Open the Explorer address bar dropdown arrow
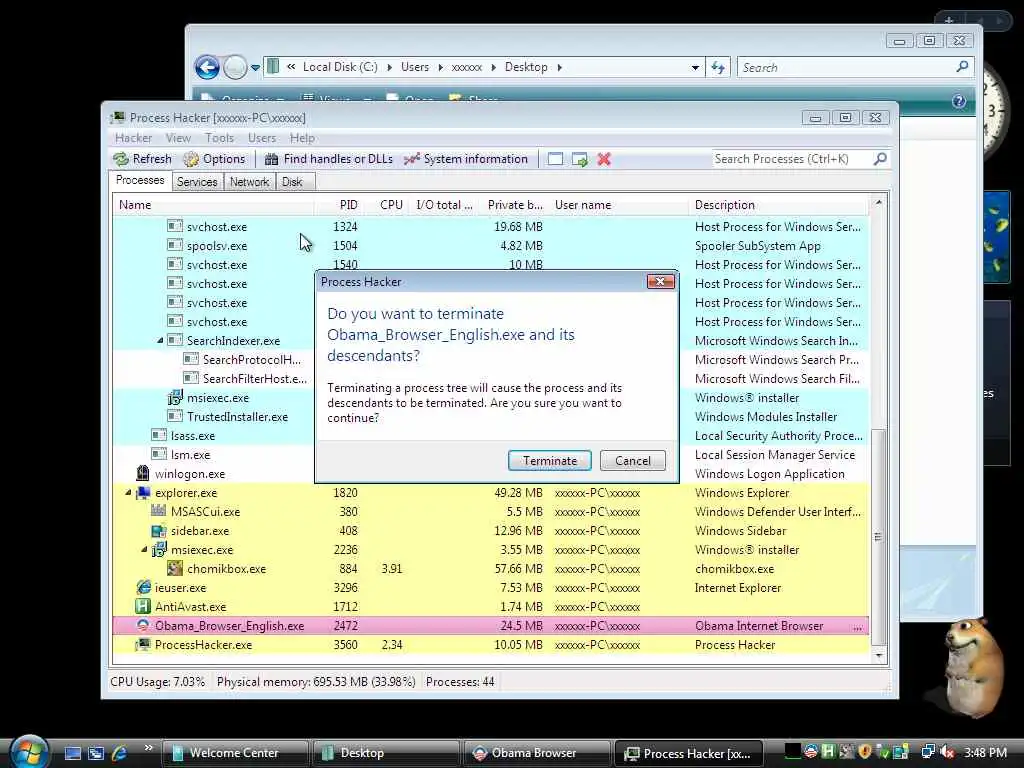Image resolution: width=1024 pixels, height=768 pixels. pyautogui.click(x=695, y=67)
